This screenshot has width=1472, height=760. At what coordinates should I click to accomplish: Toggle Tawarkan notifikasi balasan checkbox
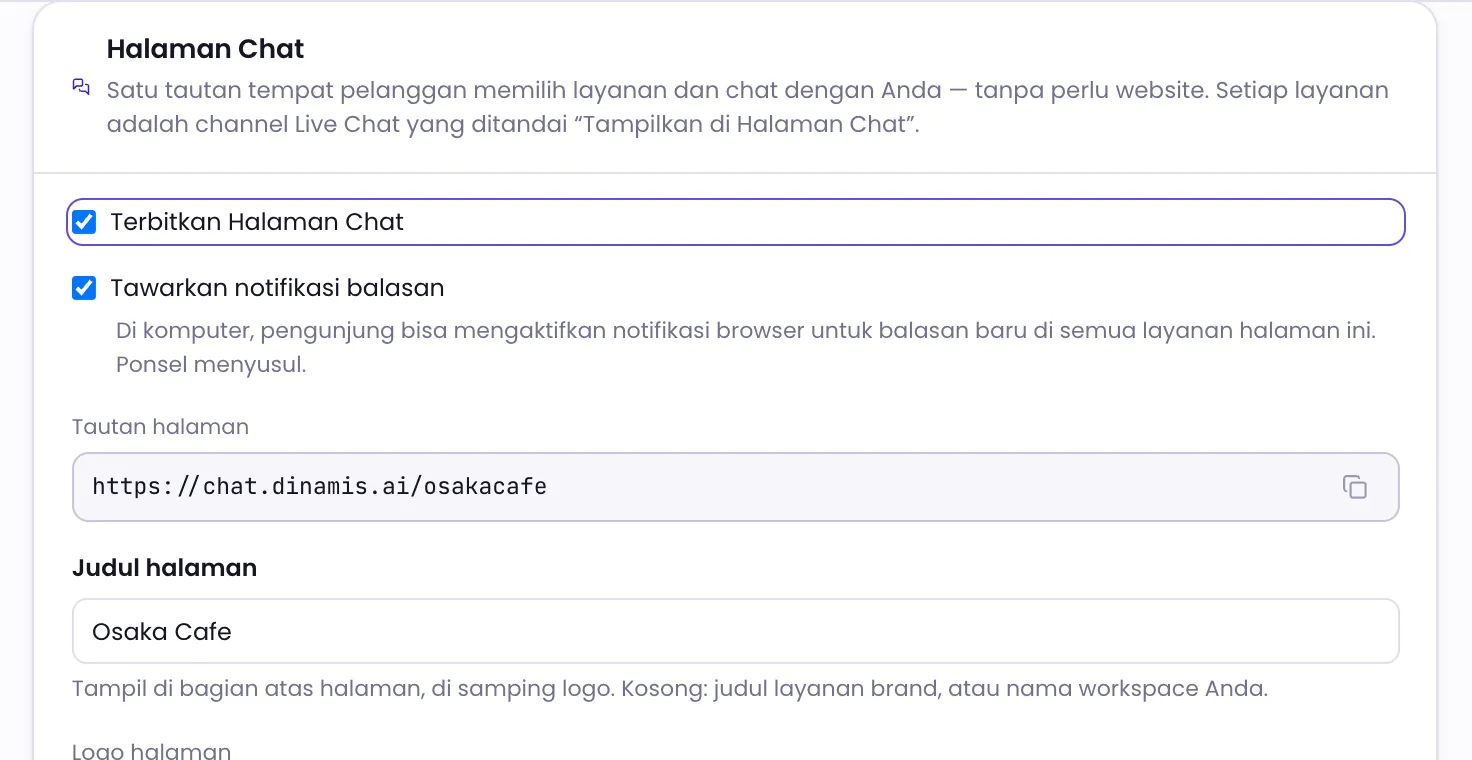pos(85,288)
